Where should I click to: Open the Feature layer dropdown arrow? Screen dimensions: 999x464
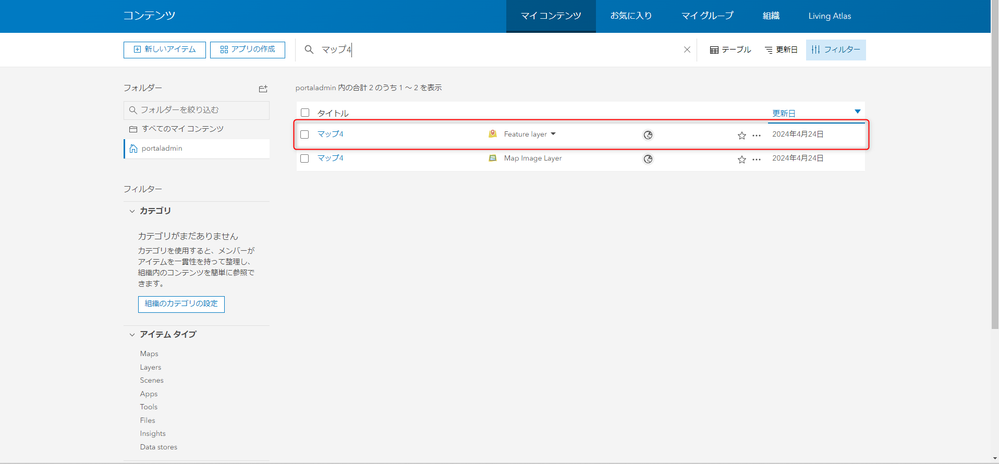553,134
